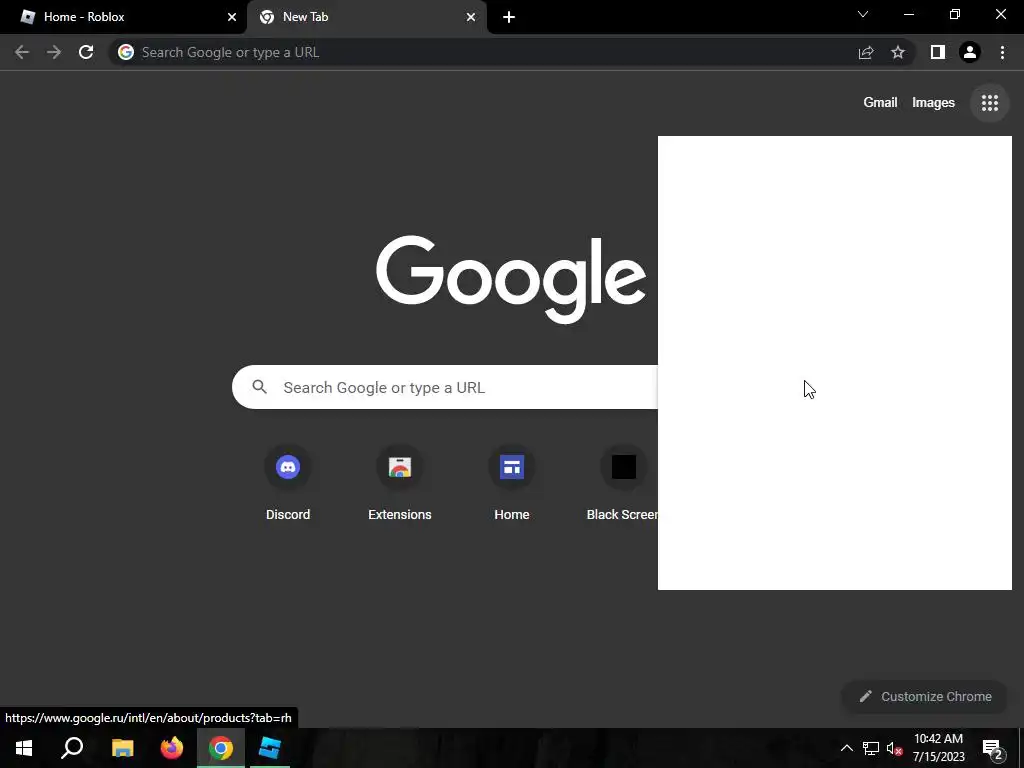Click the Google search box on page
This screenshot has width=1024, height=768.
click(x=445, y=387)
